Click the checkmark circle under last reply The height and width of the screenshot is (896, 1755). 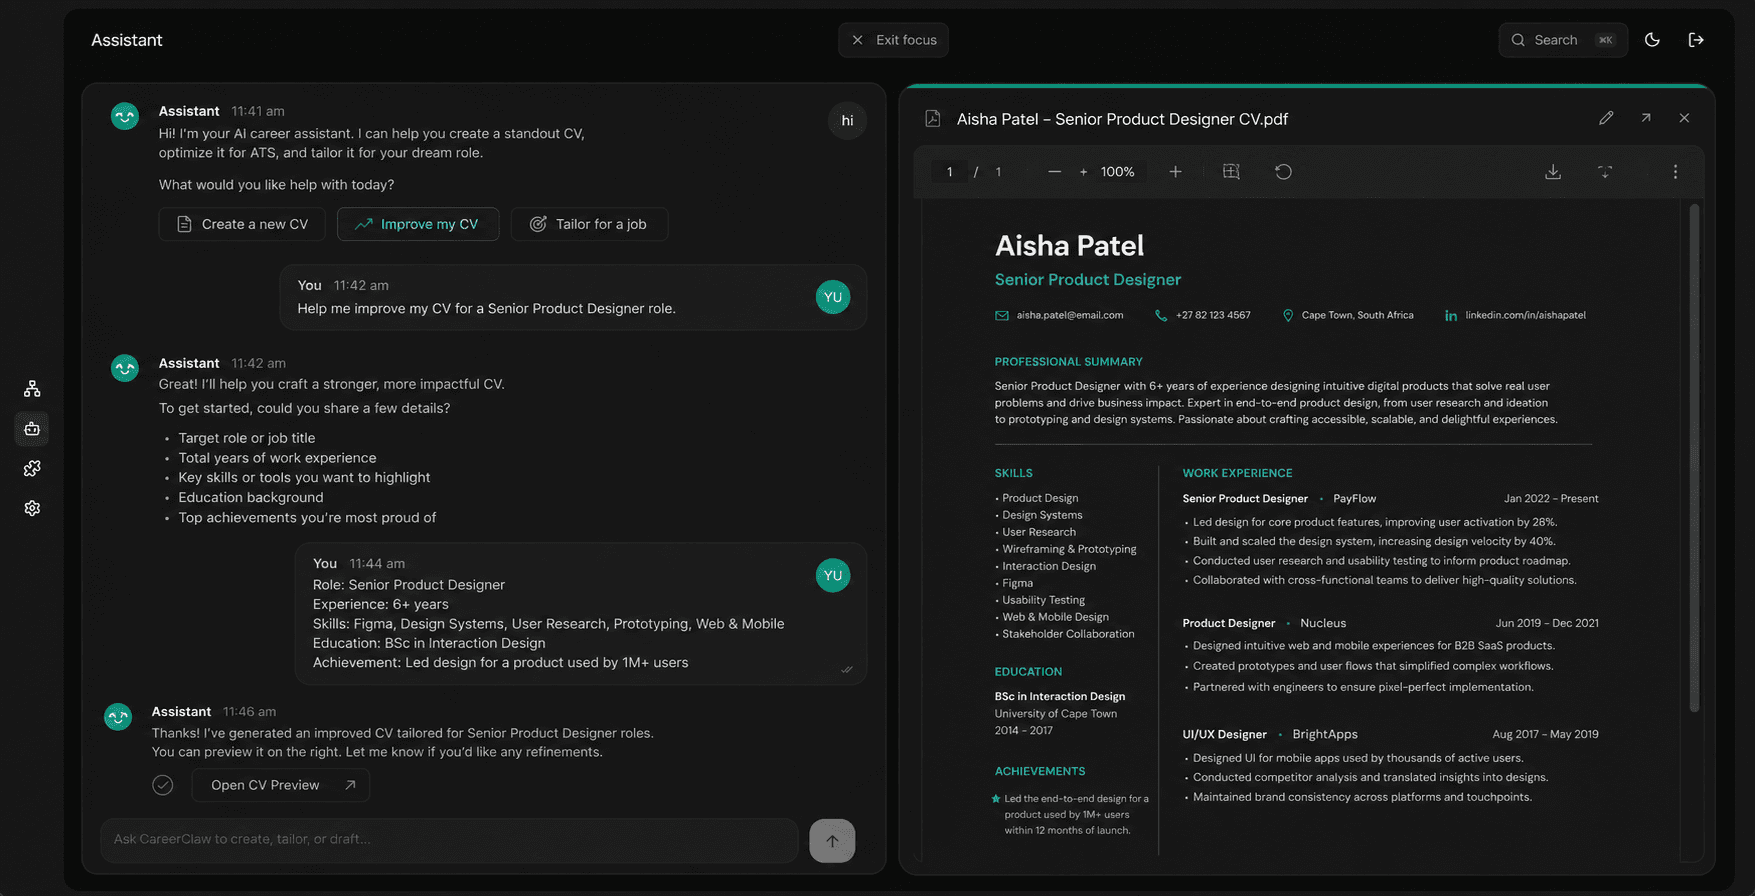pyautogui.click(x=163, y=785)
